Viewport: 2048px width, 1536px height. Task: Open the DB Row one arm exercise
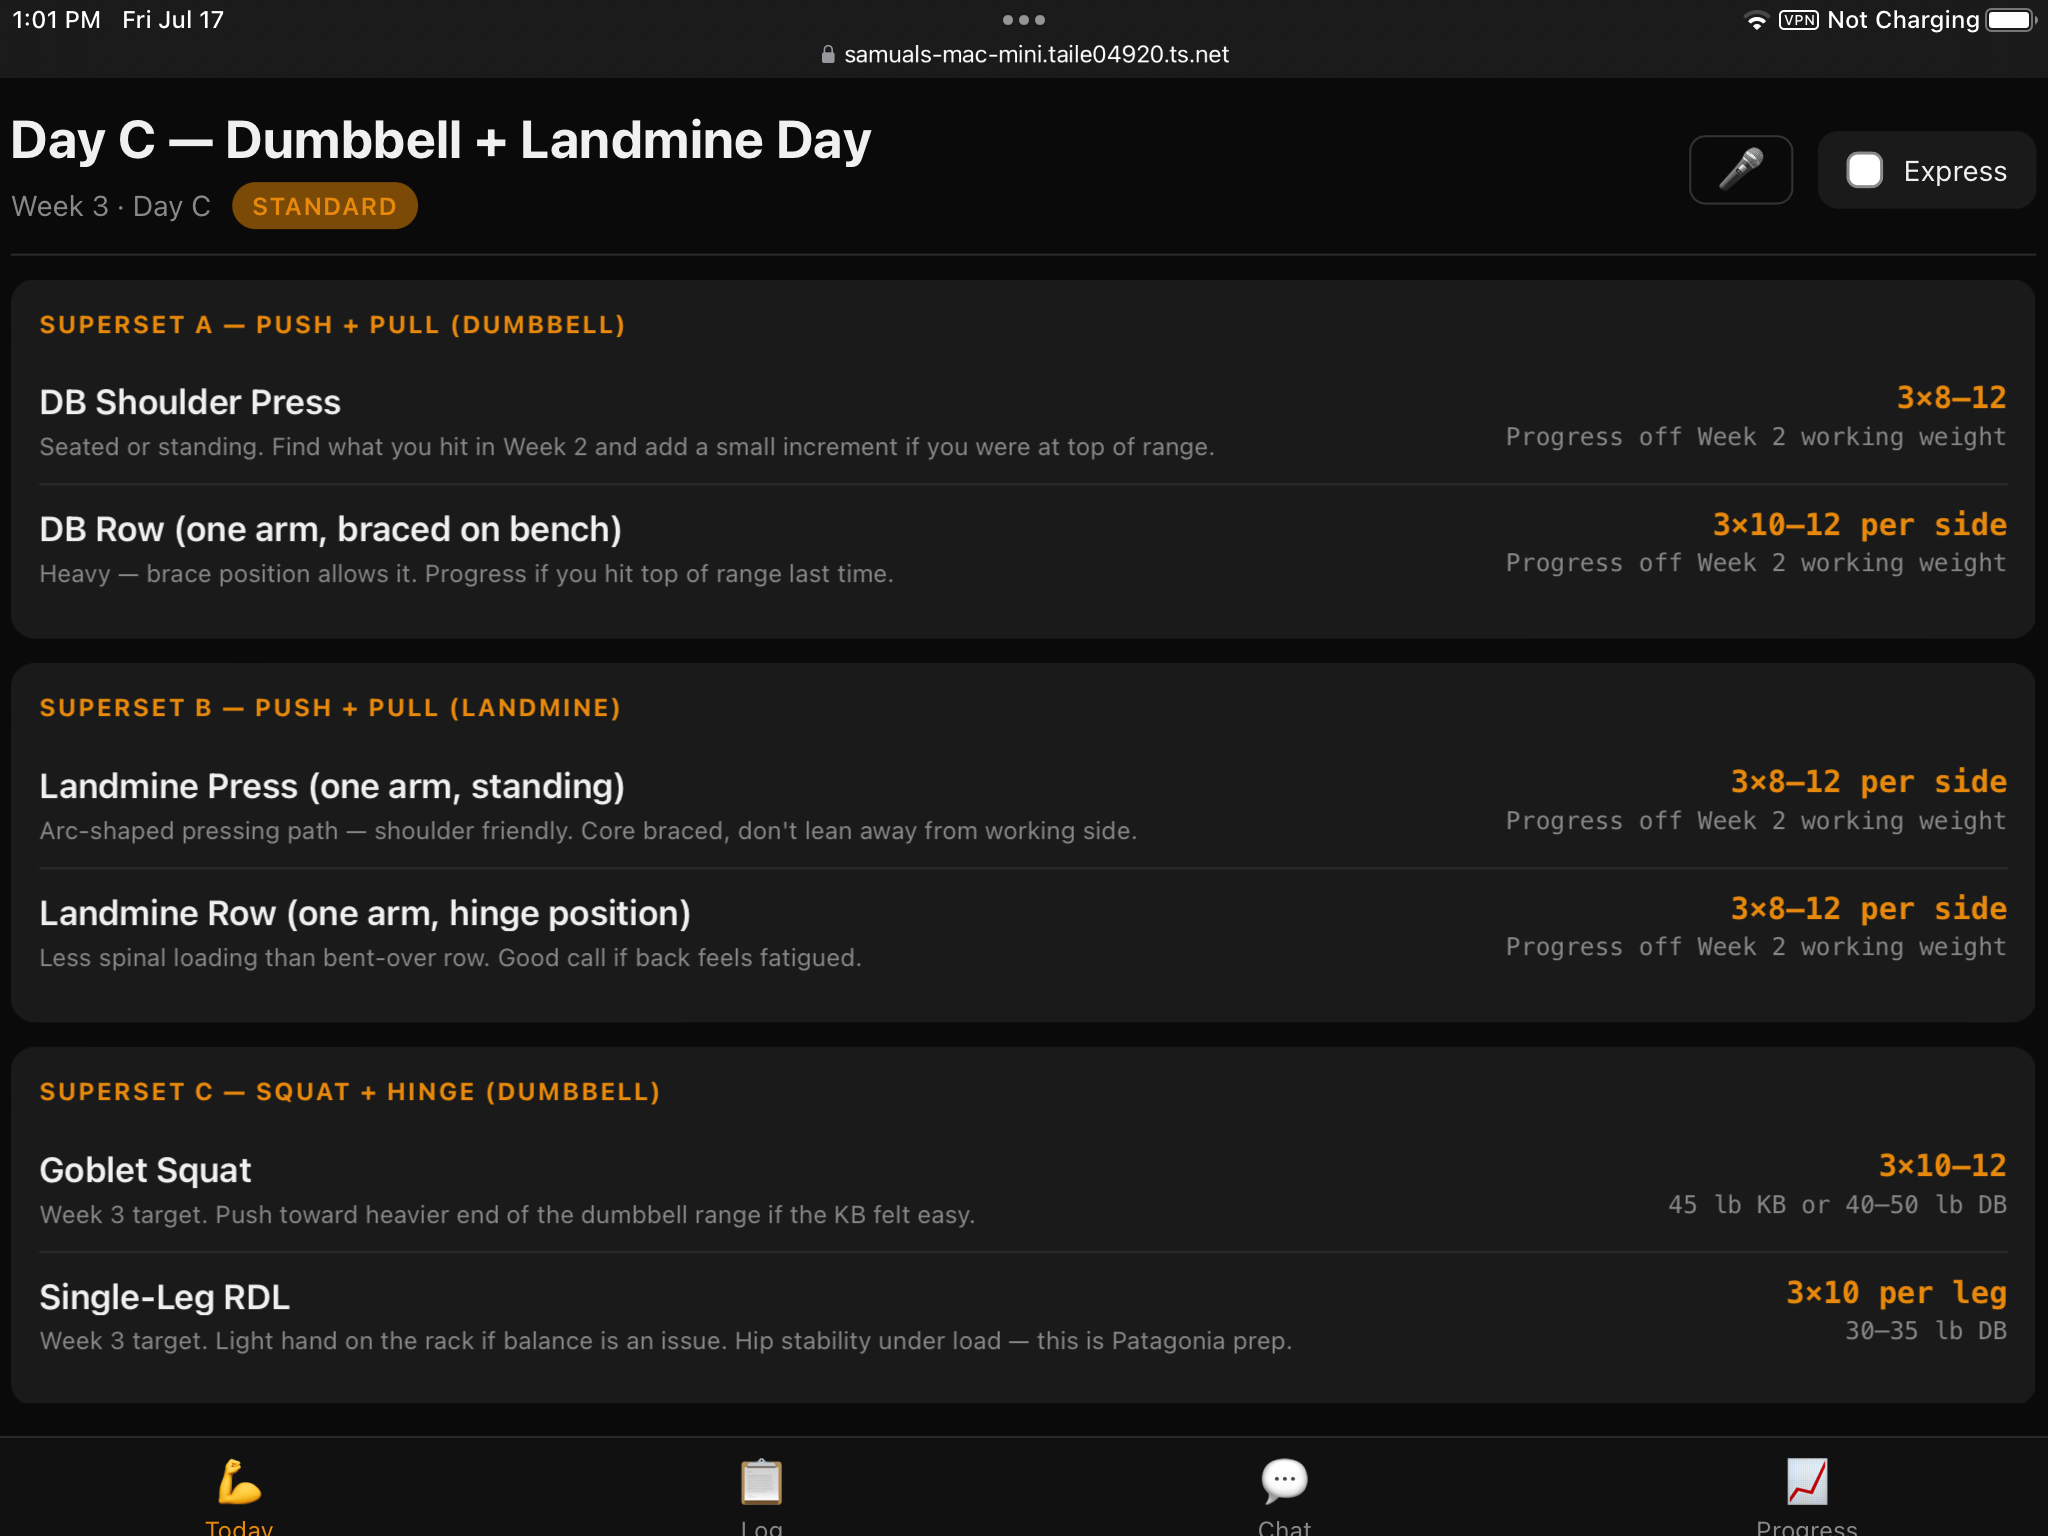click(1023, 548)
